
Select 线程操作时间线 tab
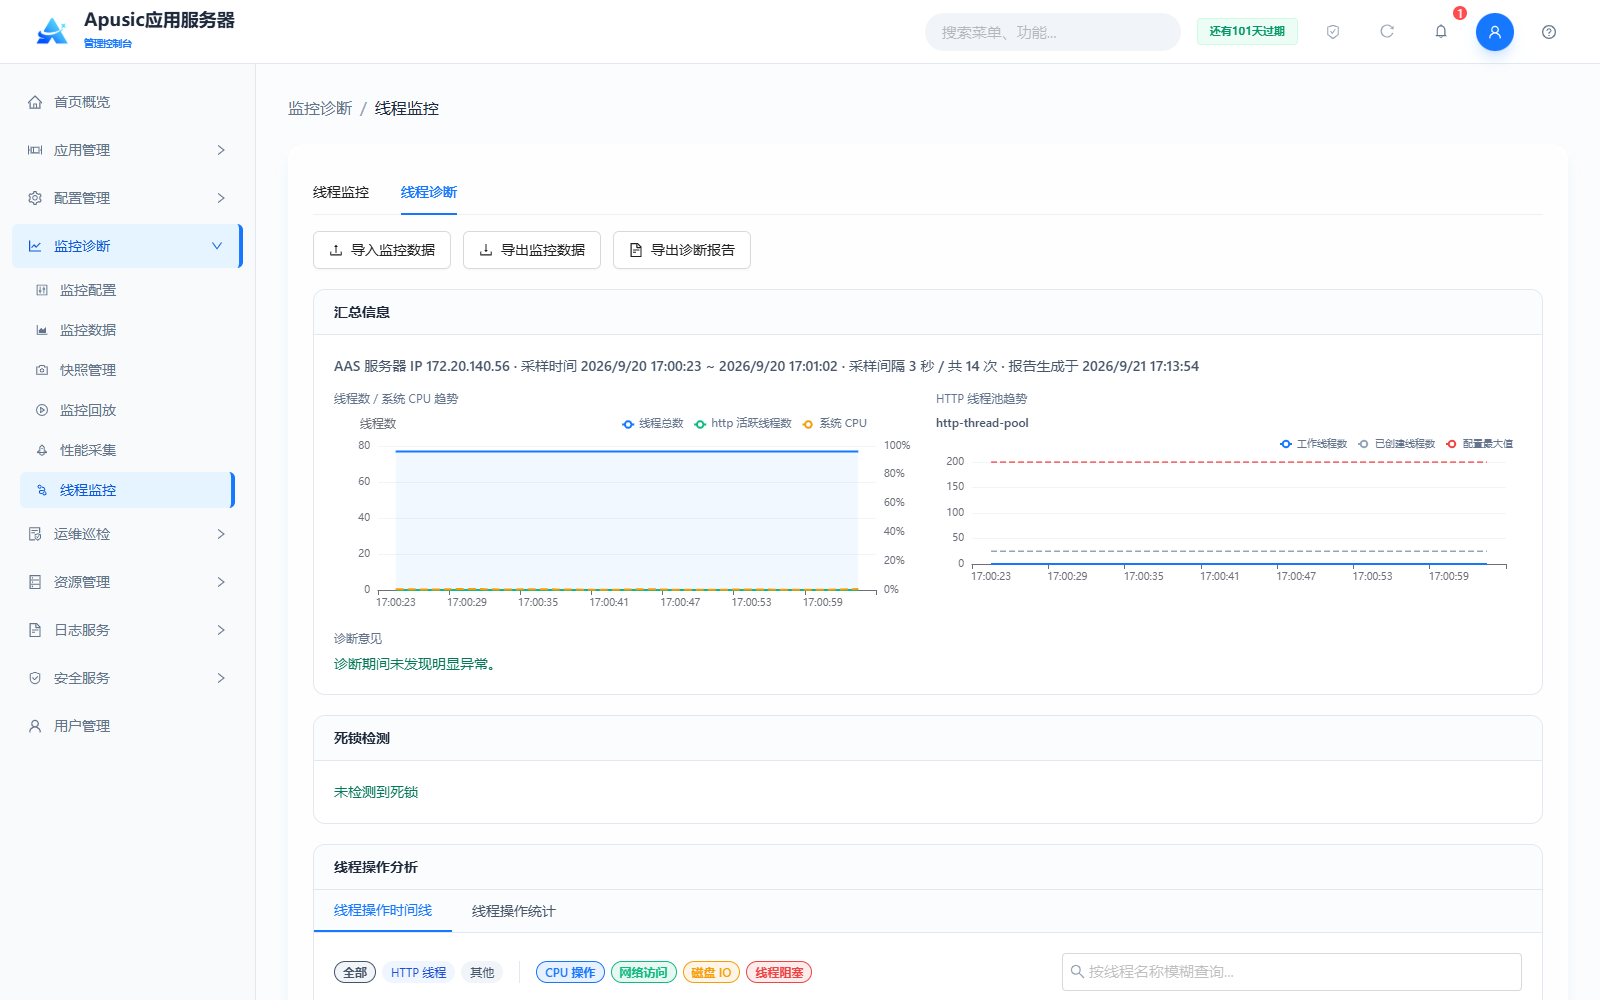[383, 910]
